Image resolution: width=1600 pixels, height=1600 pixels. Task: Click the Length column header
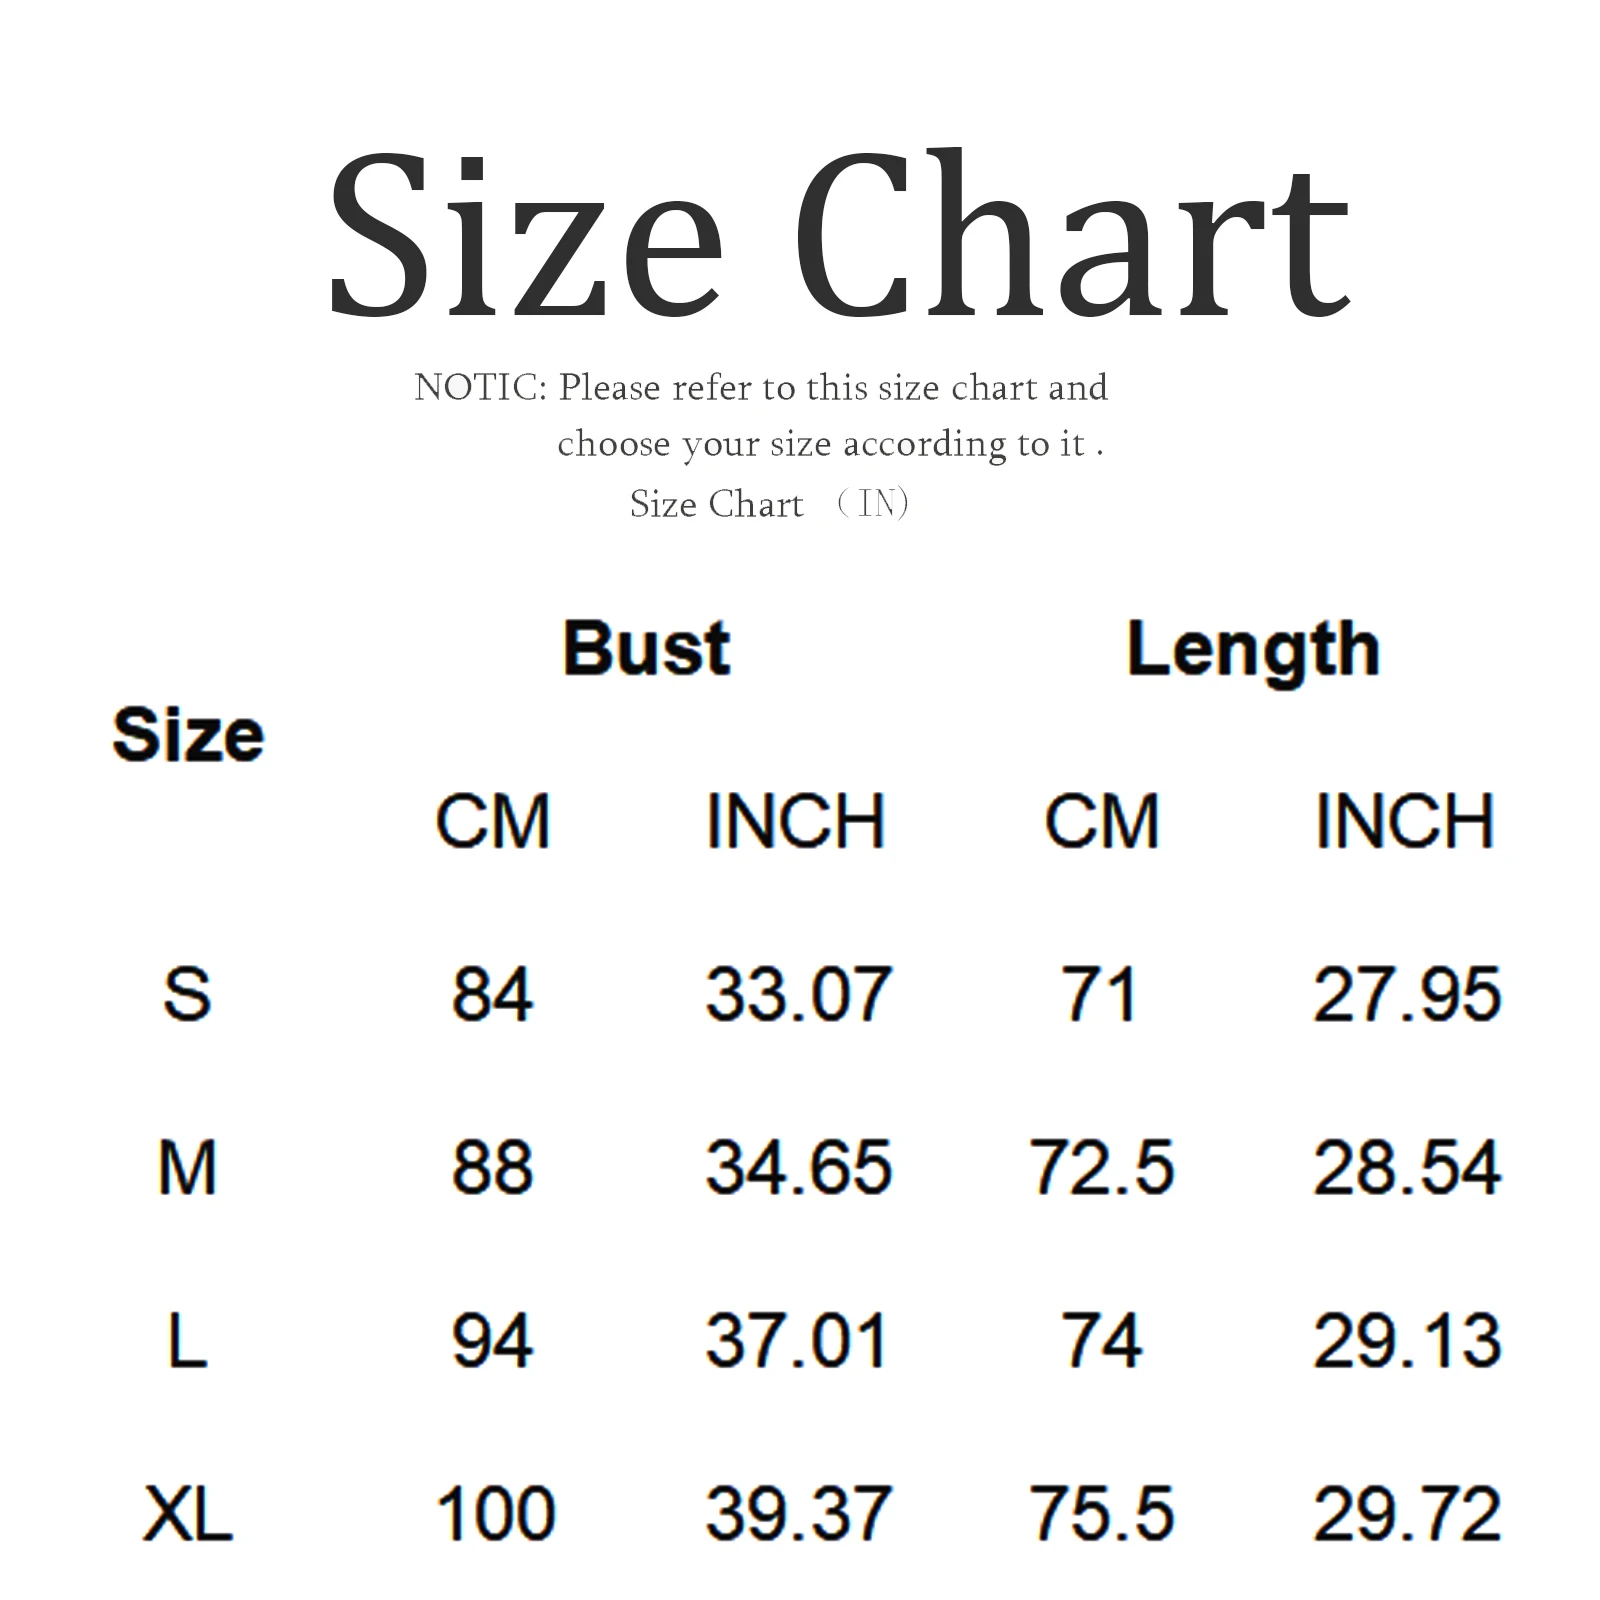(1253, 650)
